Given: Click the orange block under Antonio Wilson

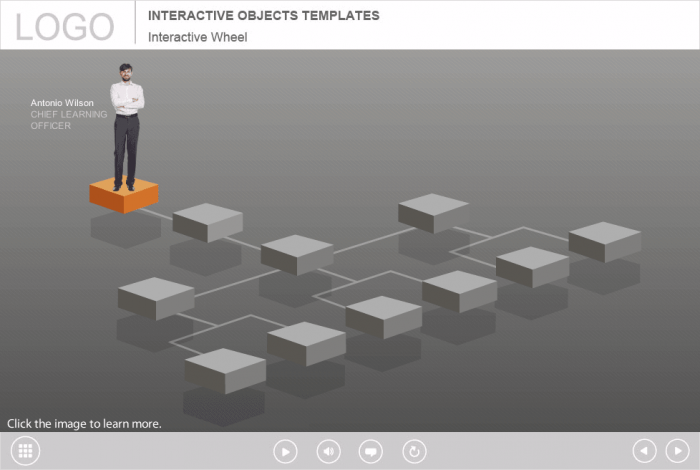Looking at the screenshot, I should pyautogui.click(x=124, y=195).
